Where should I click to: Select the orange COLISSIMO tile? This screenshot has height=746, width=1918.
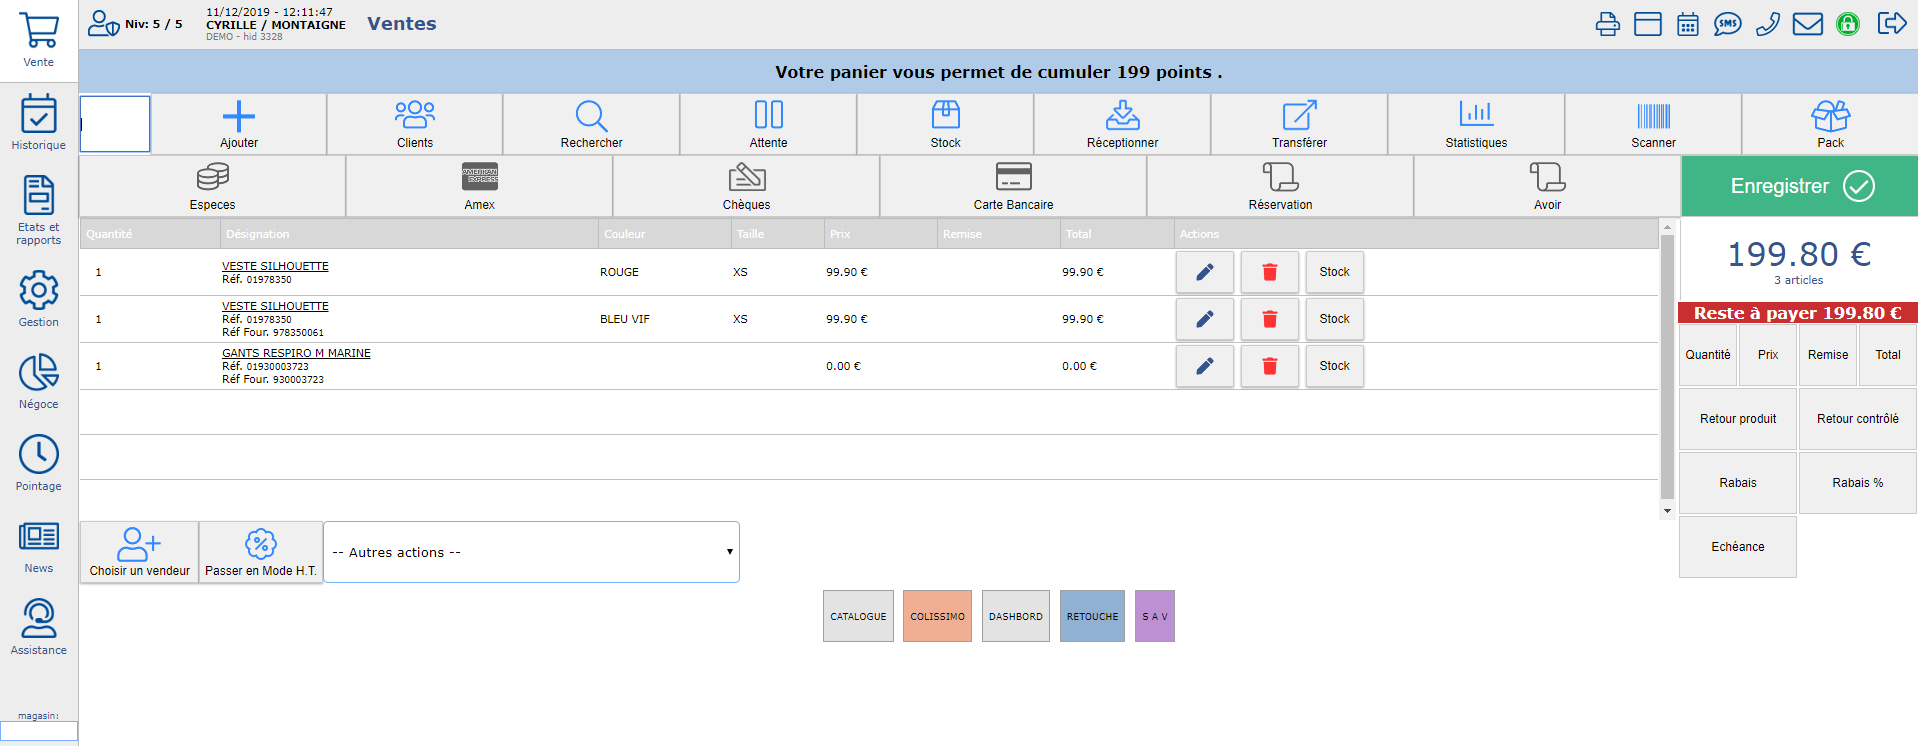click(x=937, y=616)
